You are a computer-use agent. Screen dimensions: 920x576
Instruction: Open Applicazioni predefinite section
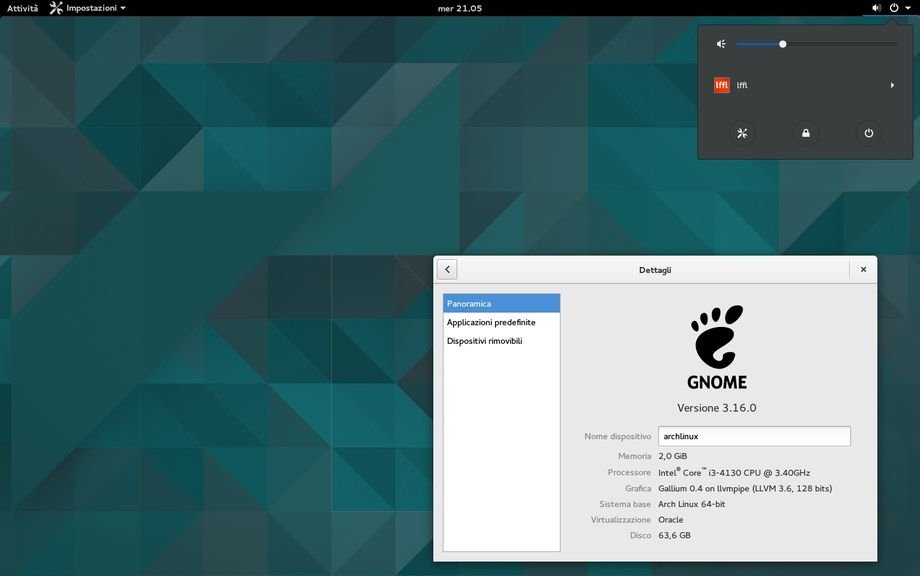[x=501, y=322]
